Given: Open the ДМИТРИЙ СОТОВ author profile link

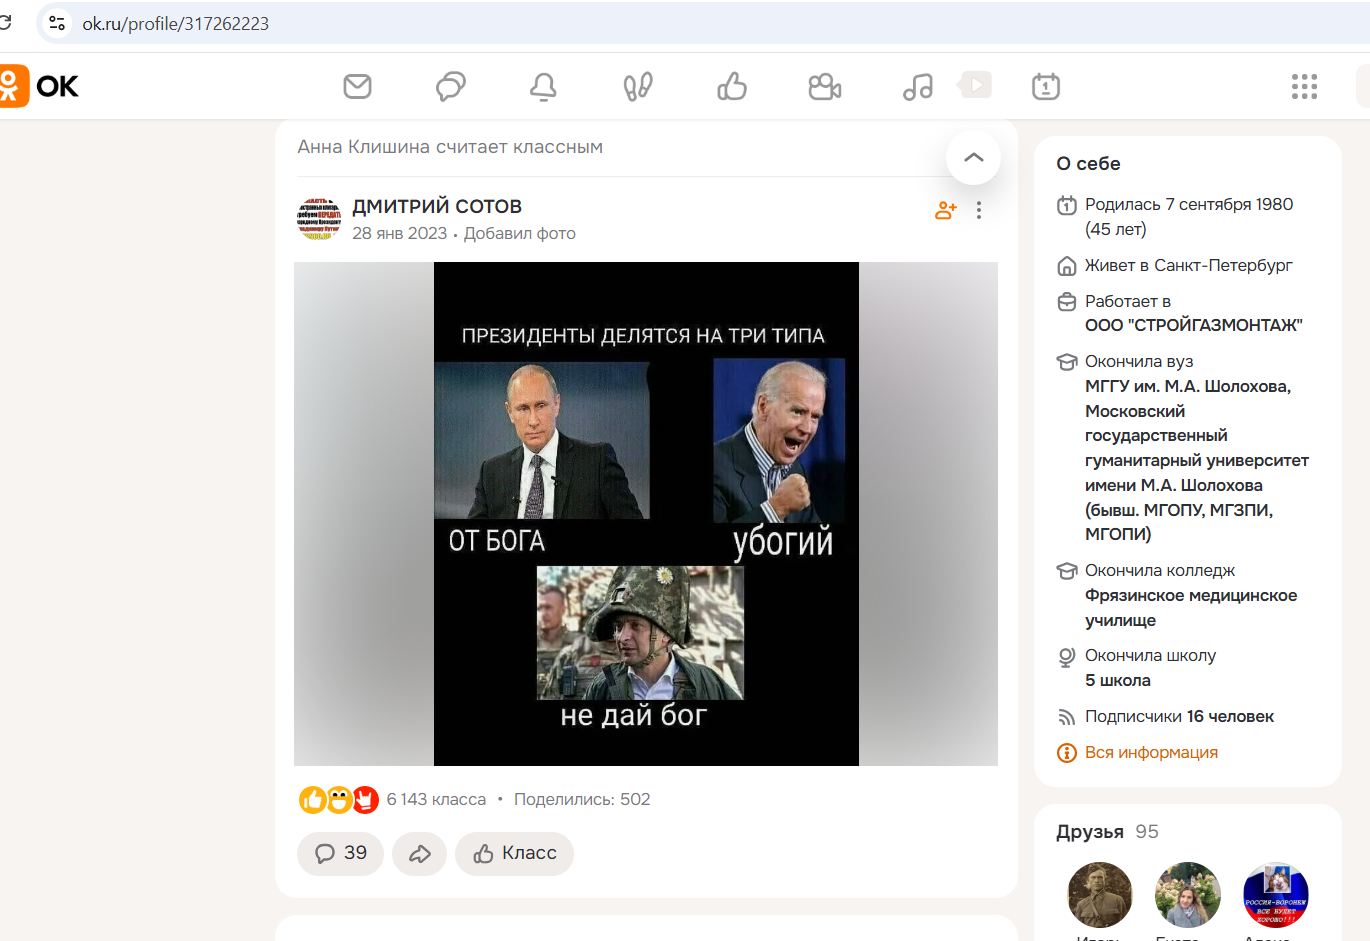Looking at the screenshot, I should 437,206.
